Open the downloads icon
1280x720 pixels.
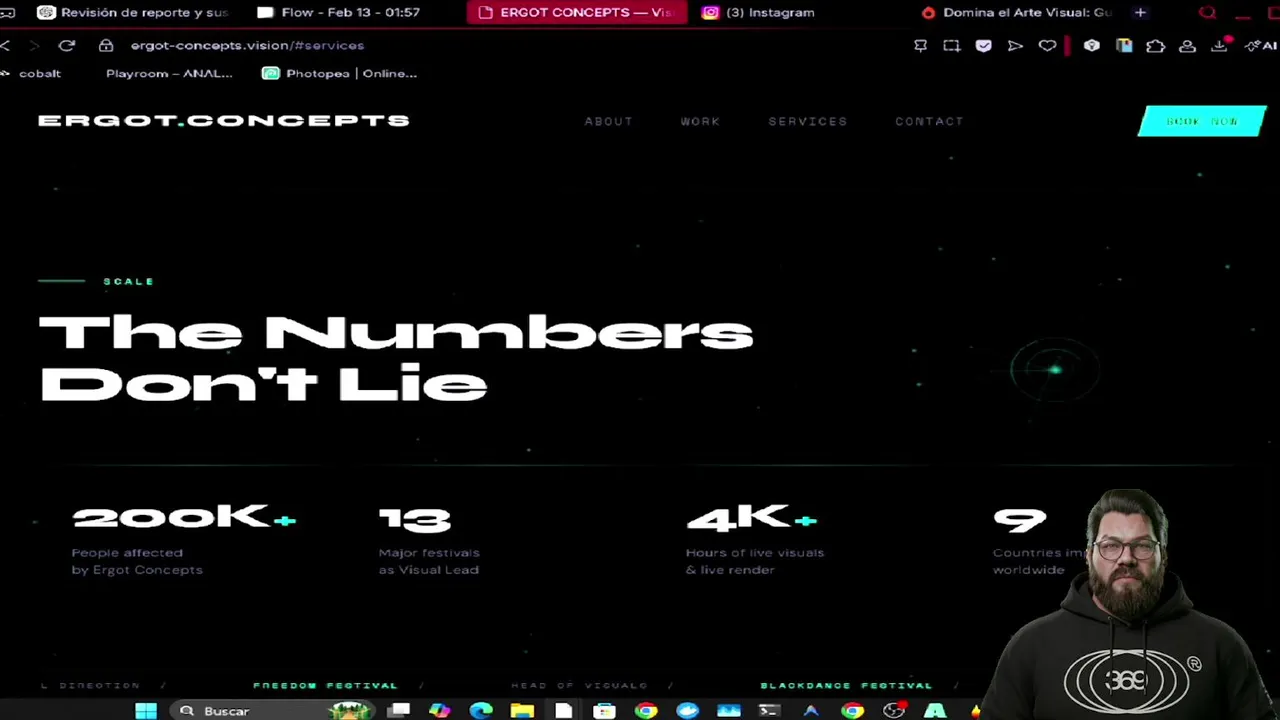[x=1219, y=46]
